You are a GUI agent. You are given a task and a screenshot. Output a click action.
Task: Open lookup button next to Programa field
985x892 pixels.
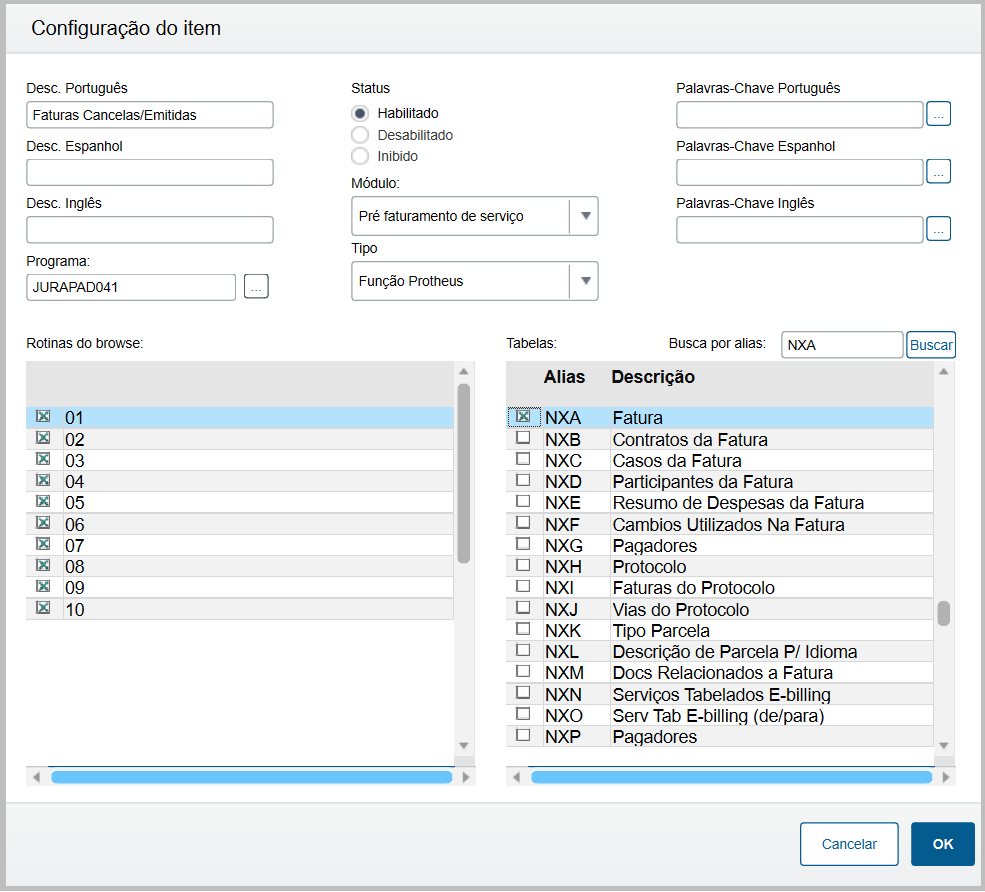256,288
